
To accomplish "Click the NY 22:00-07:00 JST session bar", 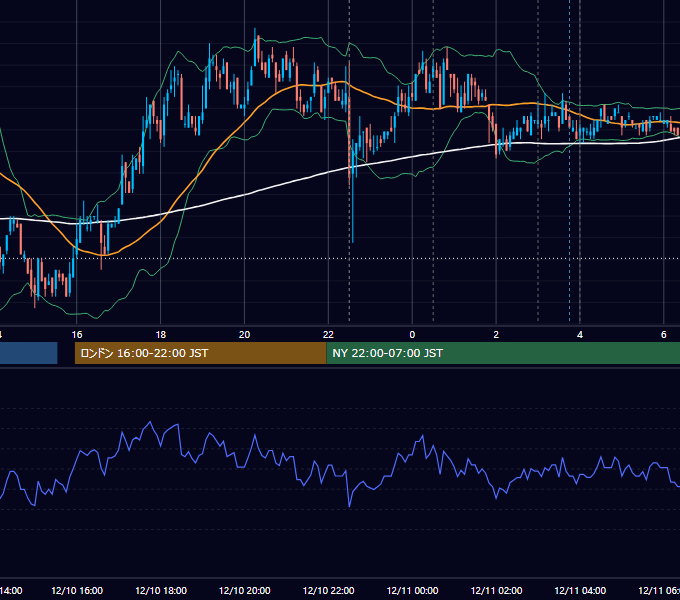I will click(x=503, y=353).
